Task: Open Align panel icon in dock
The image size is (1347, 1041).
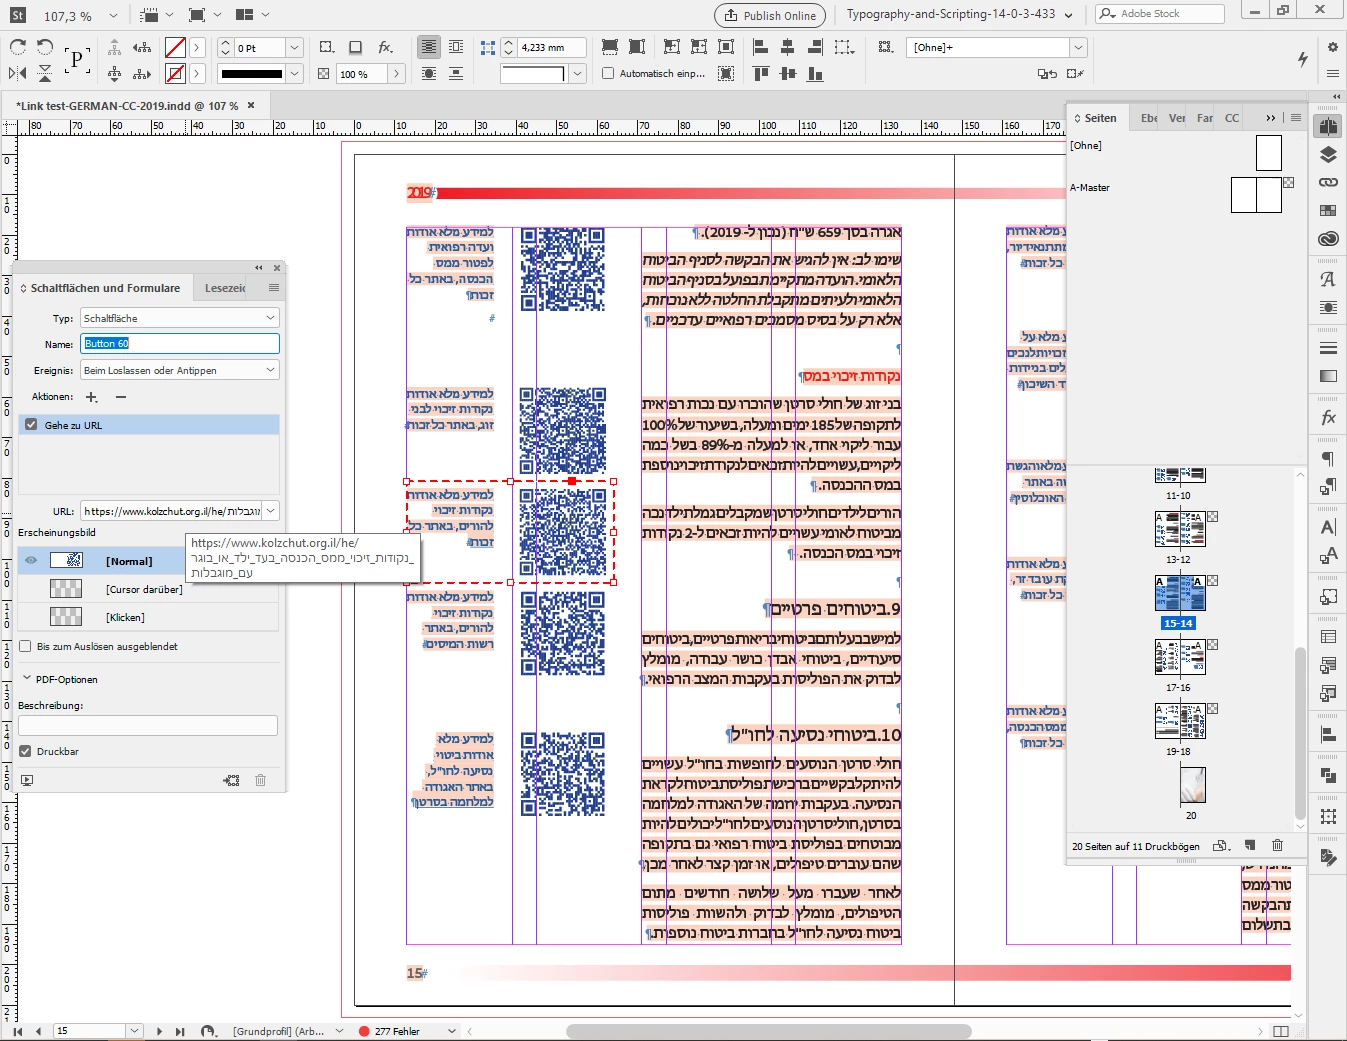Action: tap(1328, 734)
